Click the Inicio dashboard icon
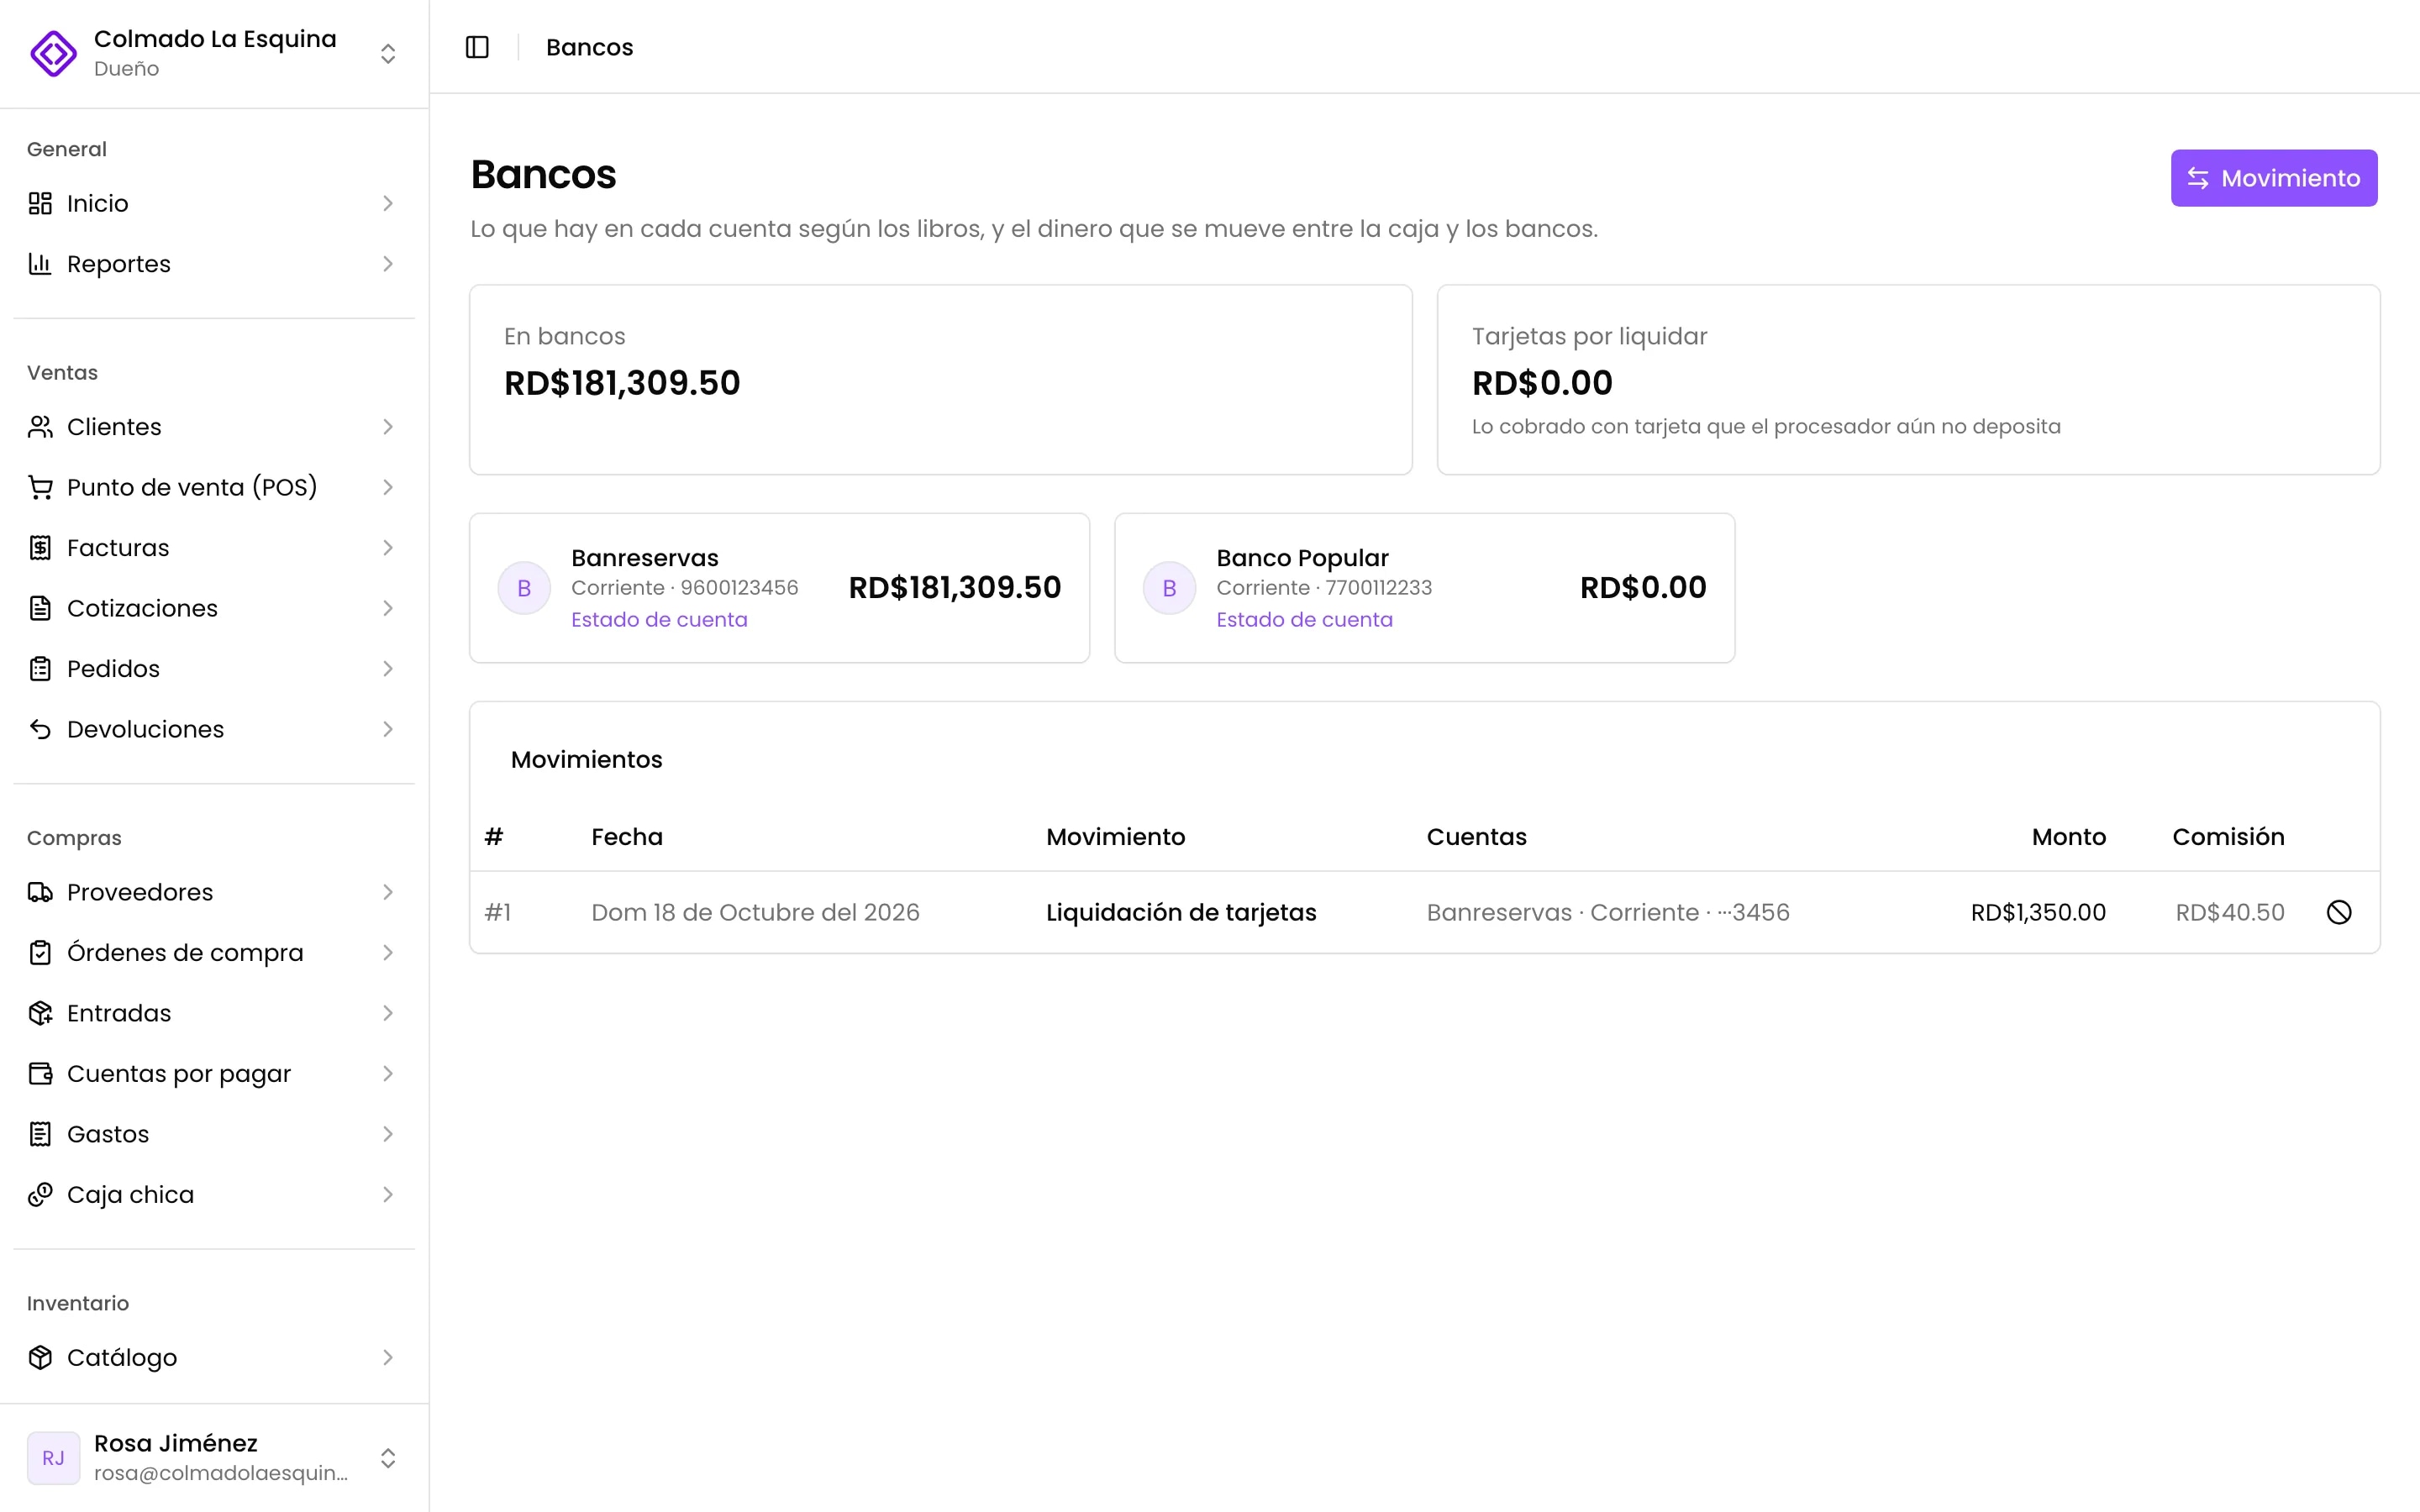 pyautogui.click(x=40, y=203)
